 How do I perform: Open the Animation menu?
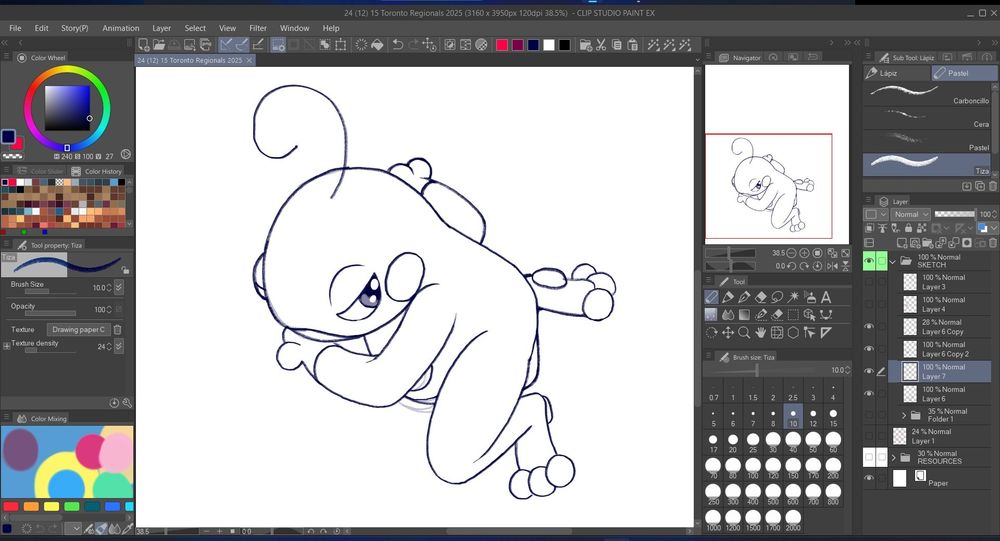121,28
